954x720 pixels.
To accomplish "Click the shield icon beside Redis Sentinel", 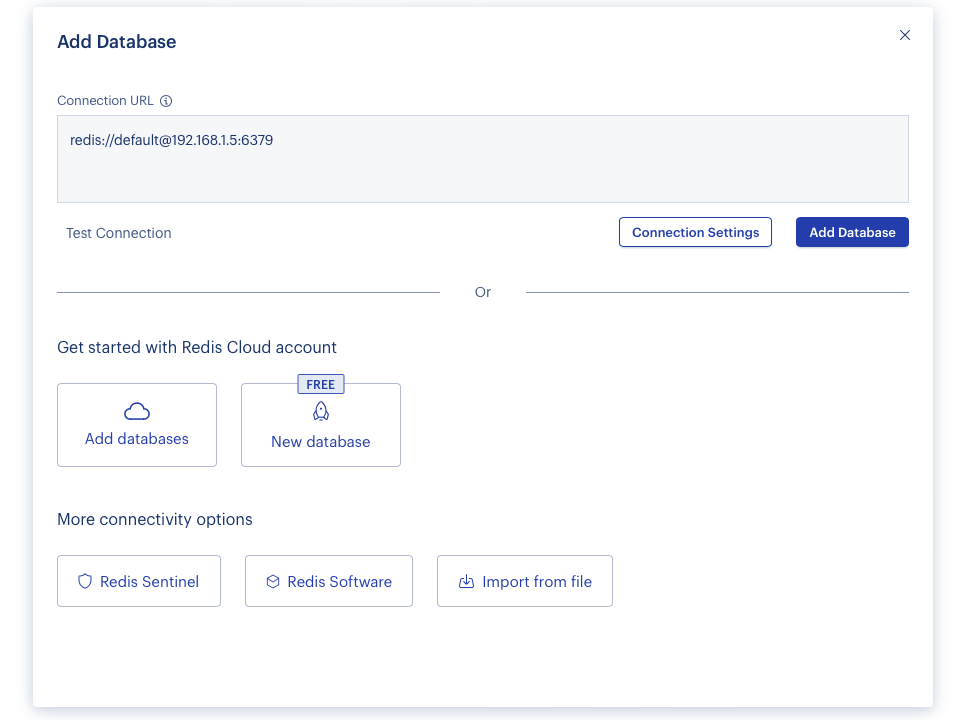I will point(85,581).
